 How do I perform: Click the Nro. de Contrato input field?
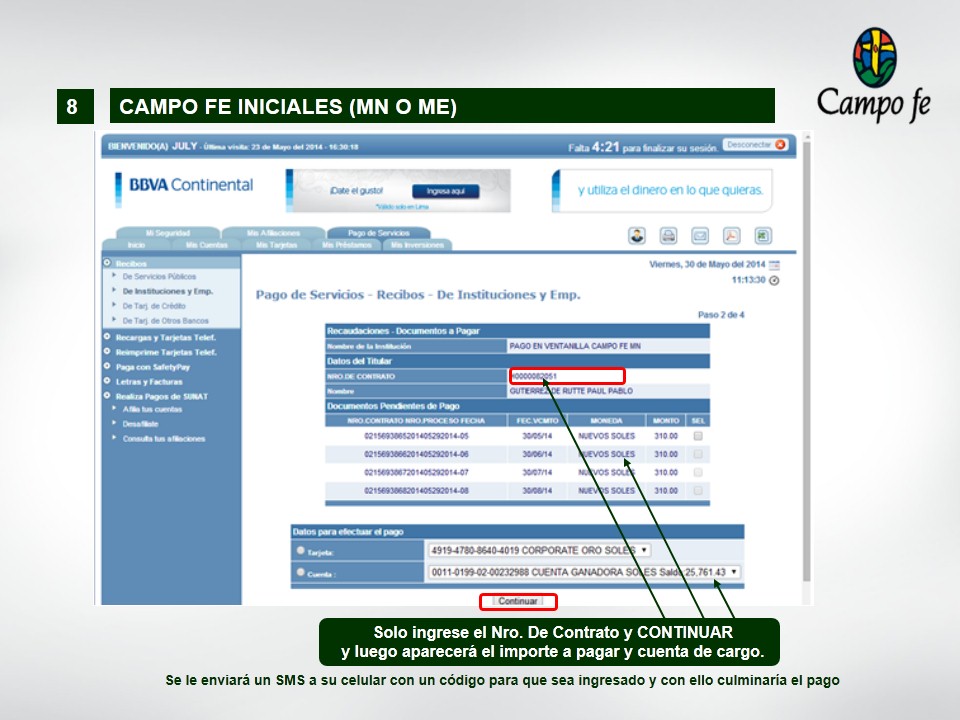(x=567, y=376)
